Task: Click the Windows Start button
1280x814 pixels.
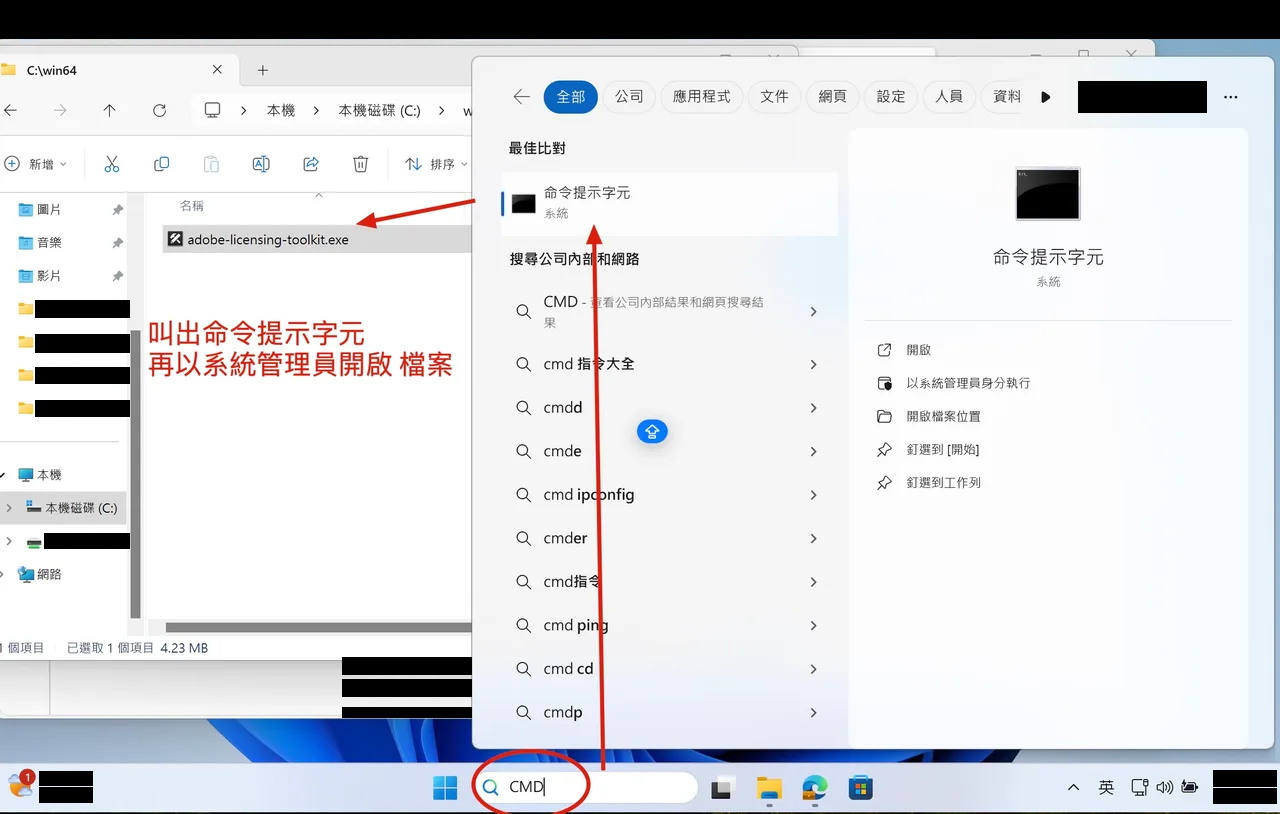Action: click(x=445, y=788)
